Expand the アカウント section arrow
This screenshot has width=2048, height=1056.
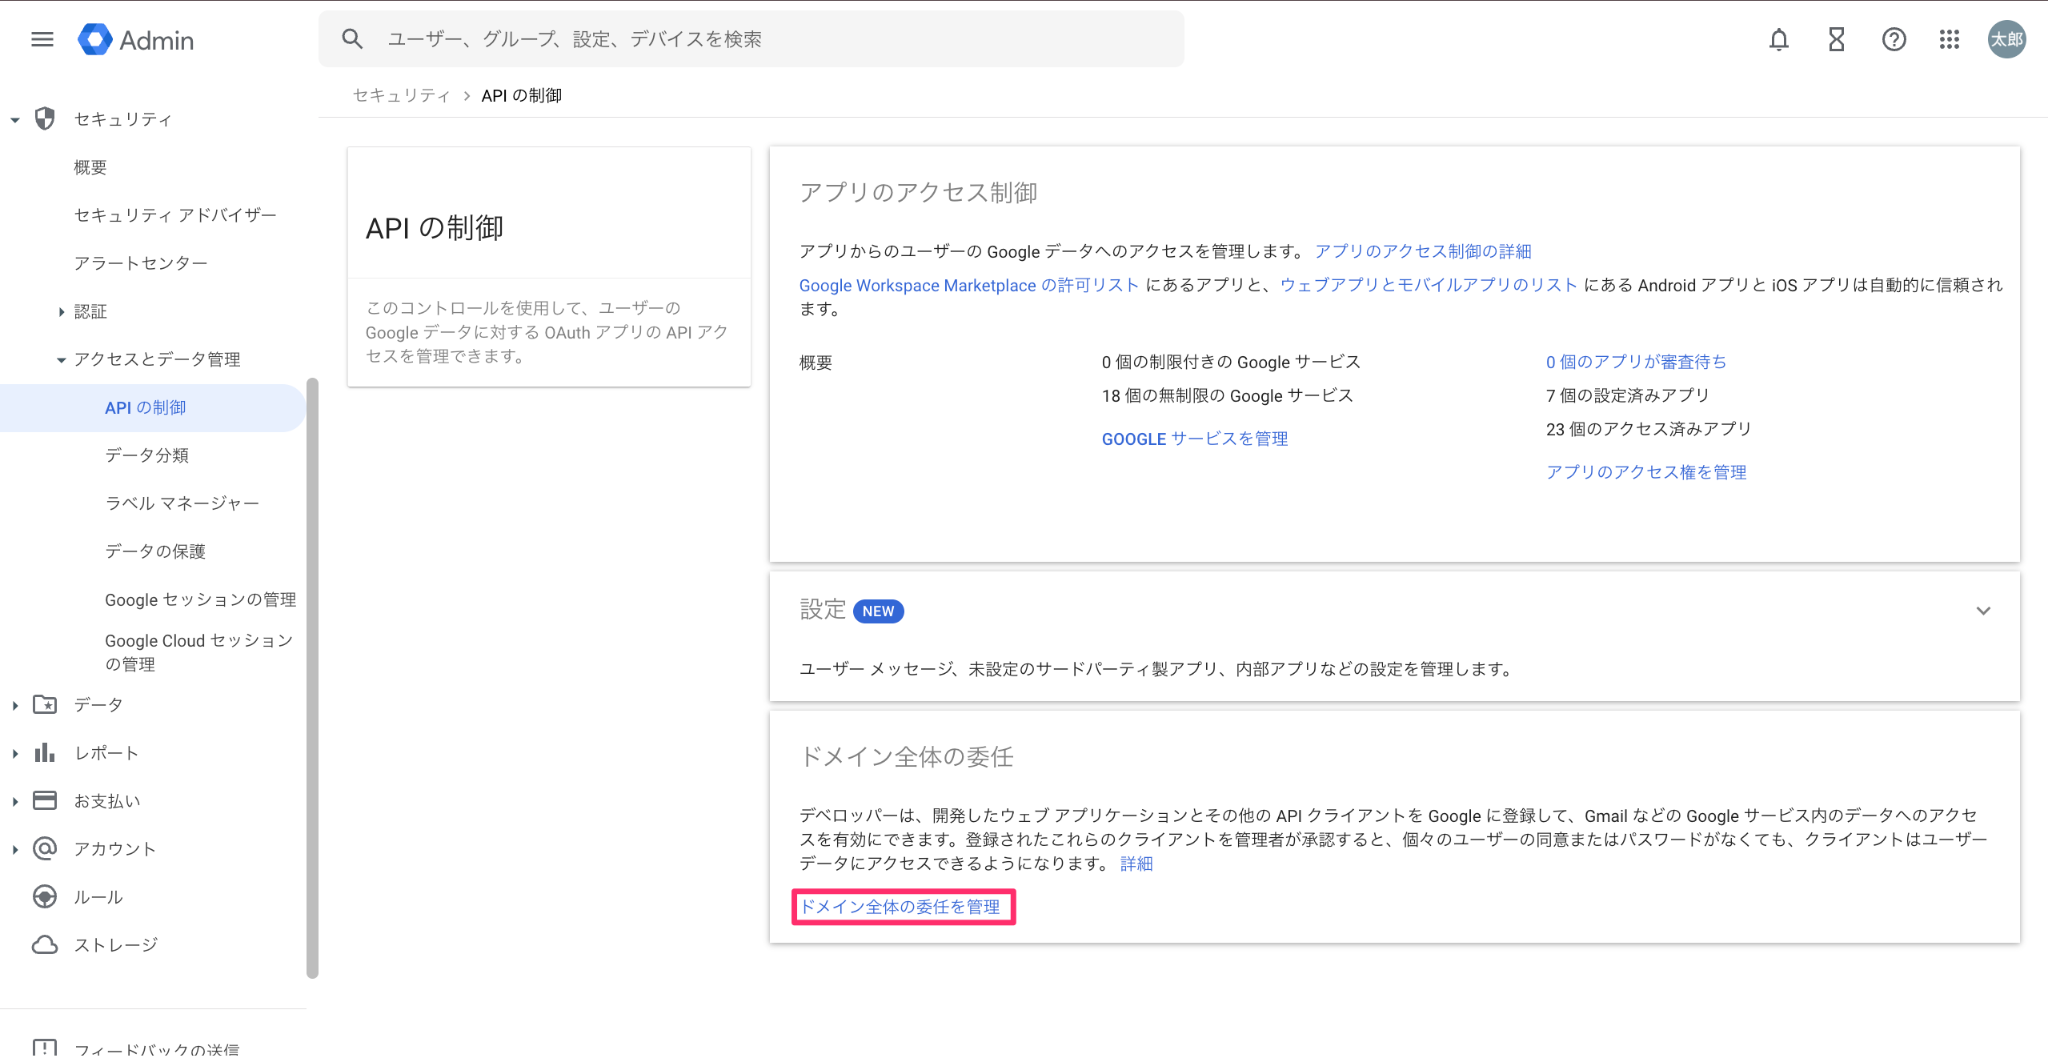tap(15, 850)
